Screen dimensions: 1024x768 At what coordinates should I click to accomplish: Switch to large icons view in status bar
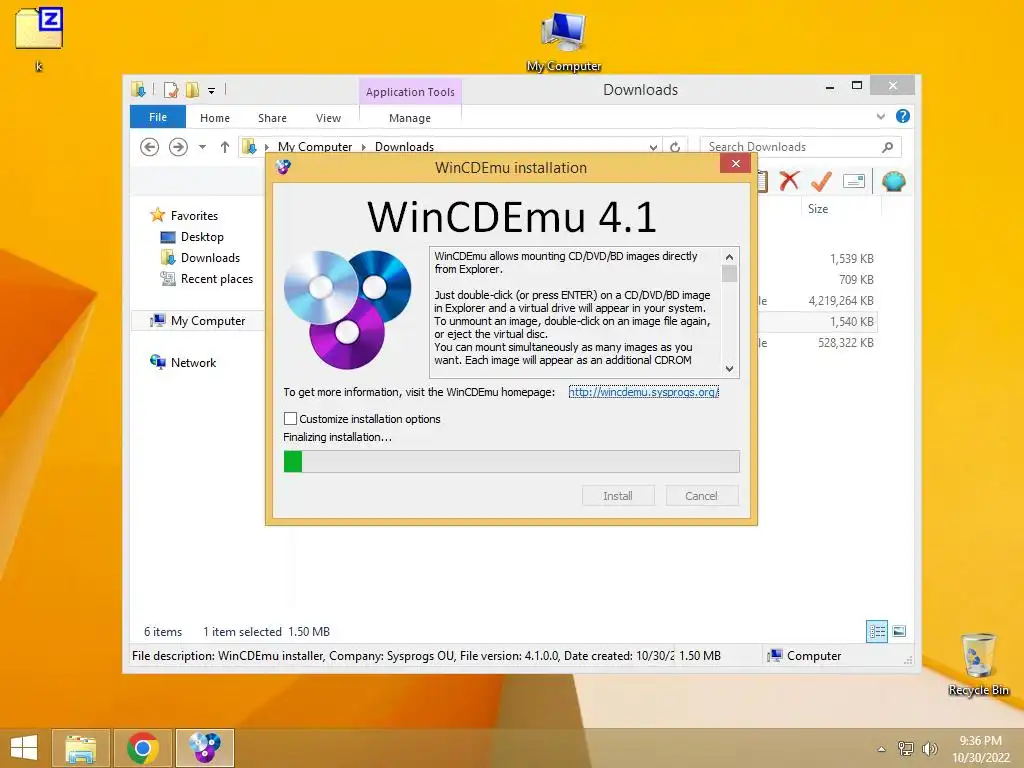click(x=899, y=631)
